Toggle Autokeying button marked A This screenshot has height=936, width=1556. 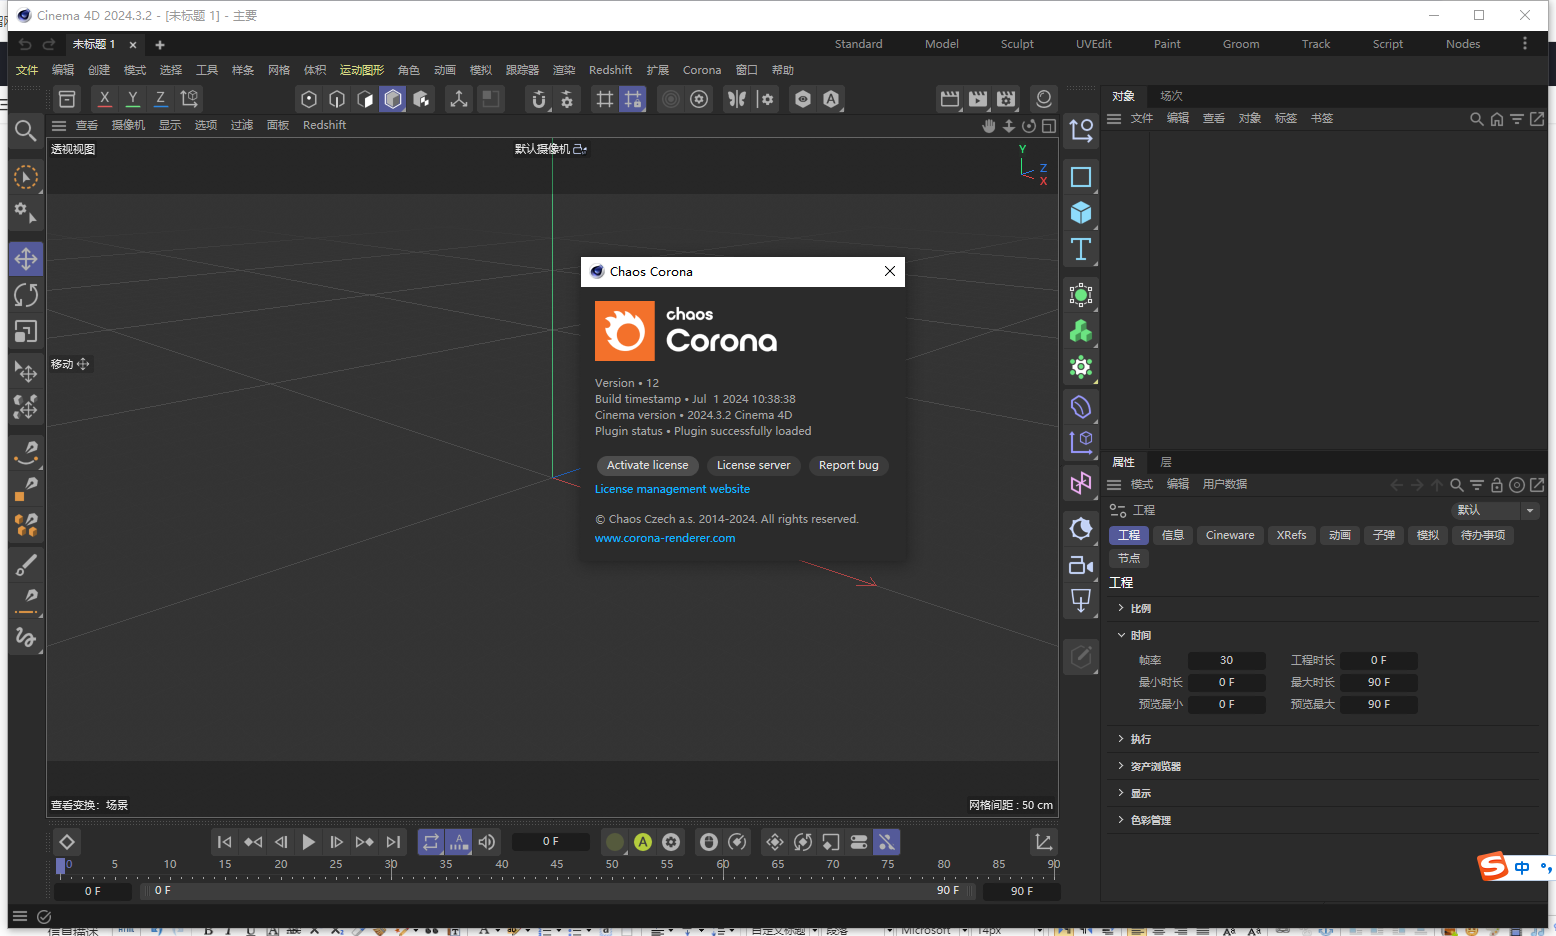643,842
